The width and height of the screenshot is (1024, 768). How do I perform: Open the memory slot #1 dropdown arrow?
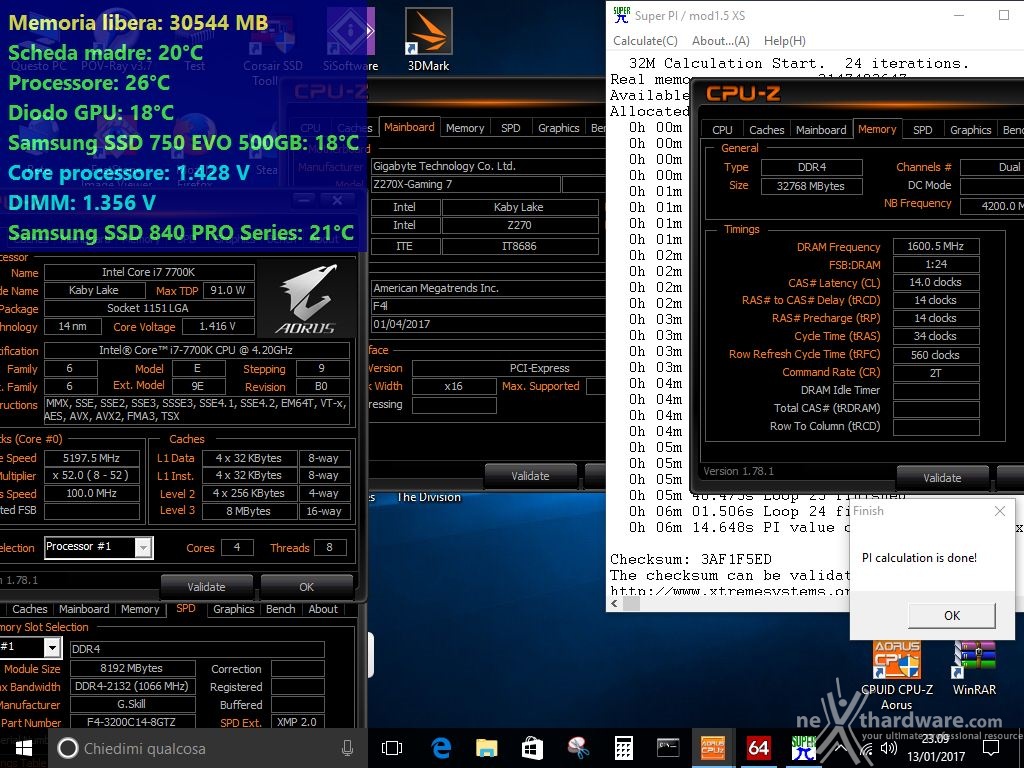click(52, 648)
